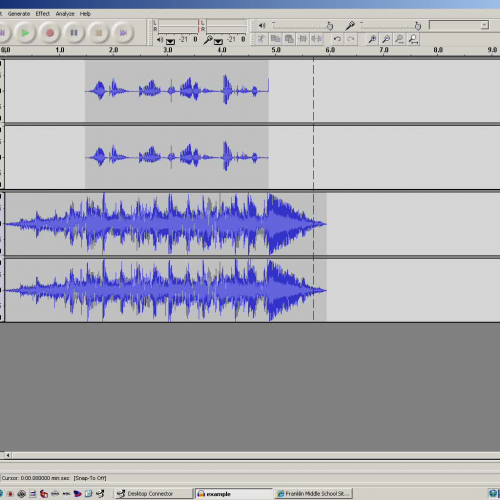Trim audio outside the selection
The image size is (500, 500).
pos(303,39)
